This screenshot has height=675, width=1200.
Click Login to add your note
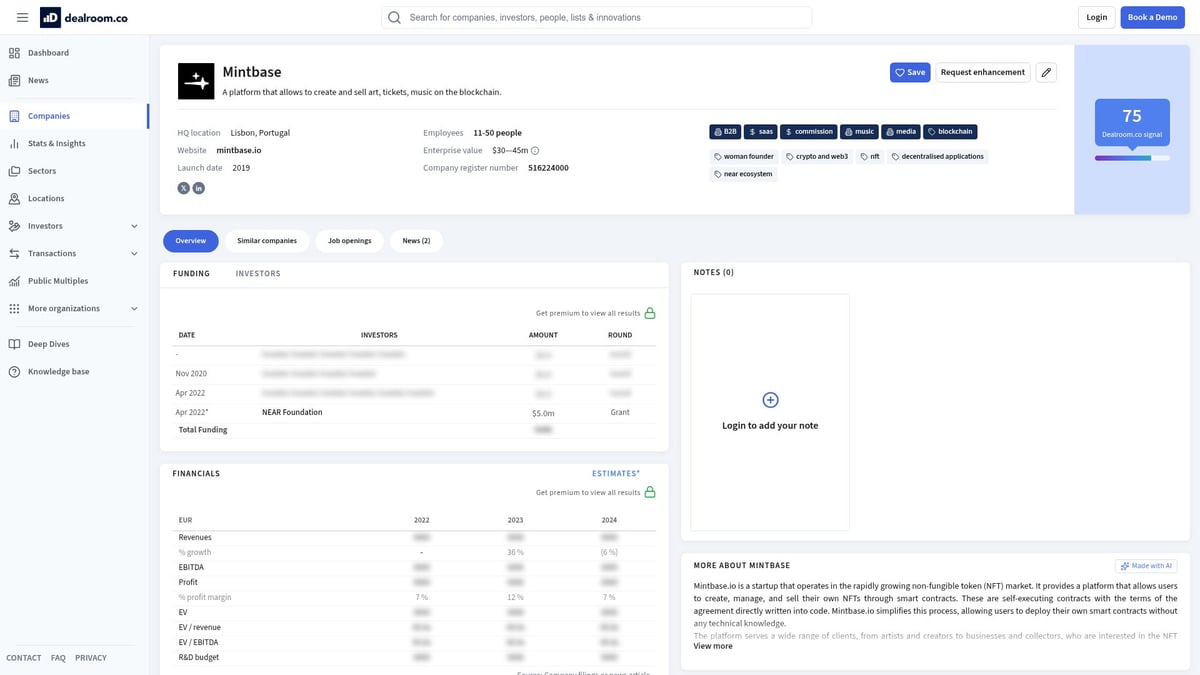tap(770, 425)
